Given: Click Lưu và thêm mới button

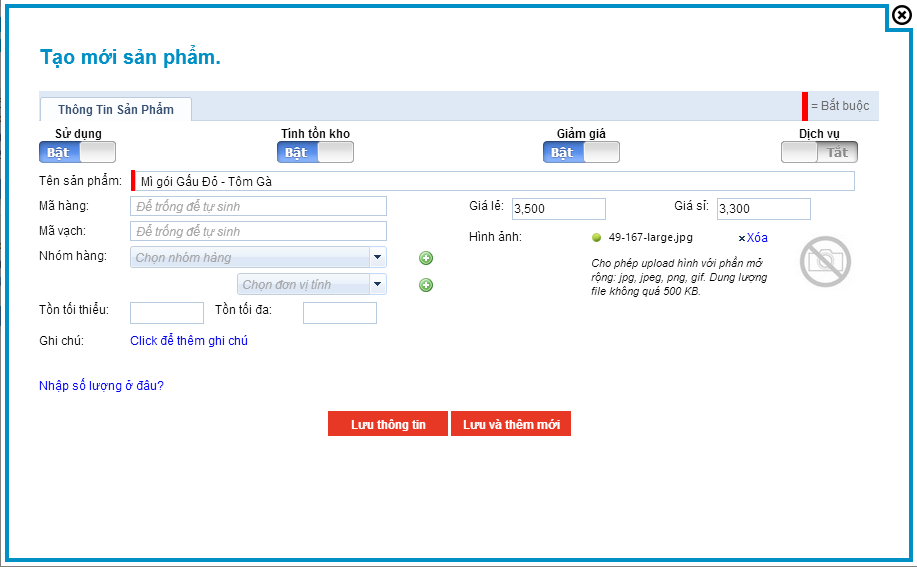Looking at the screenshot, I should [511, 424].
